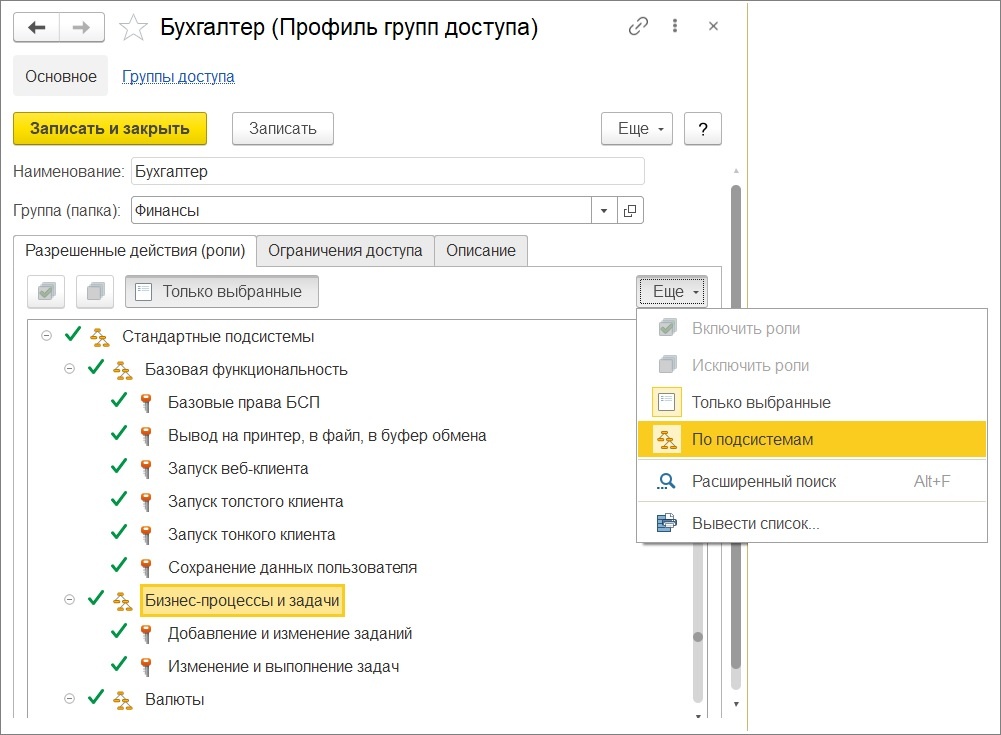Image resolution: width=1001 pixels, height=735 pixels.
Task: Uncheck Бизнес-процессы и задачи check mark
Action: pos(96,598)
